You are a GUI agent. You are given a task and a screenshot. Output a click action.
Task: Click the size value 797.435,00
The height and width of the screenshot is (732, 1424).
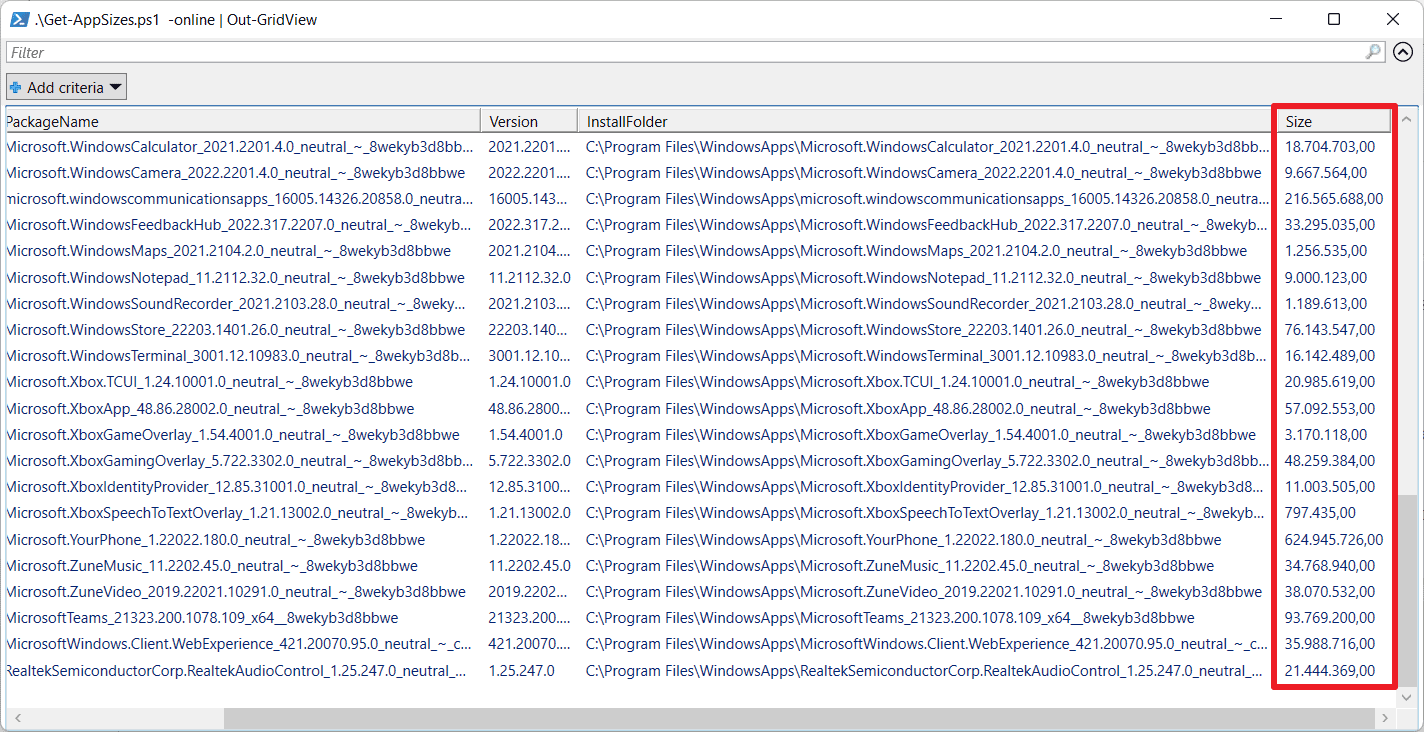1320,513
